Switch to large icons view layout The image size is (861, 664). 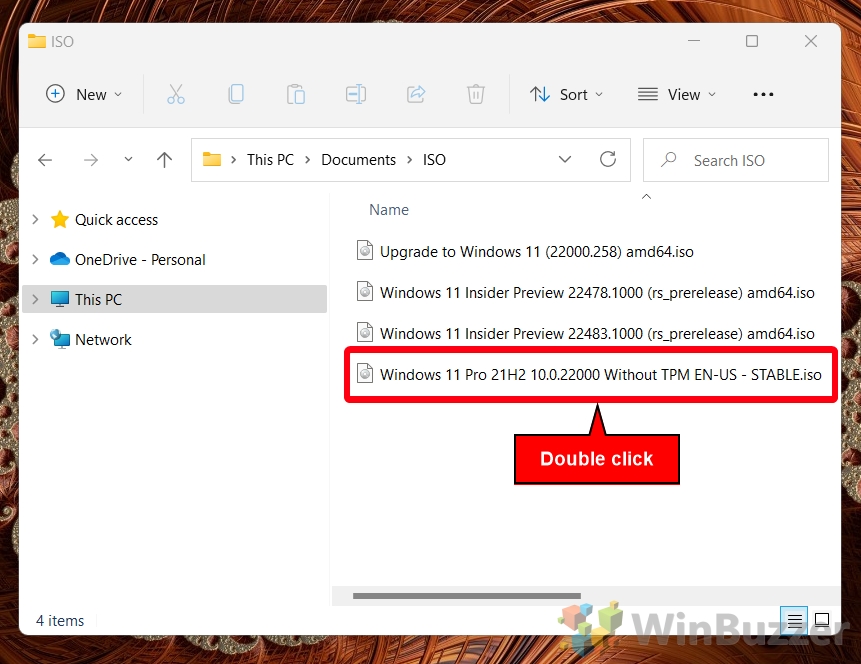(x=822, y=620)
